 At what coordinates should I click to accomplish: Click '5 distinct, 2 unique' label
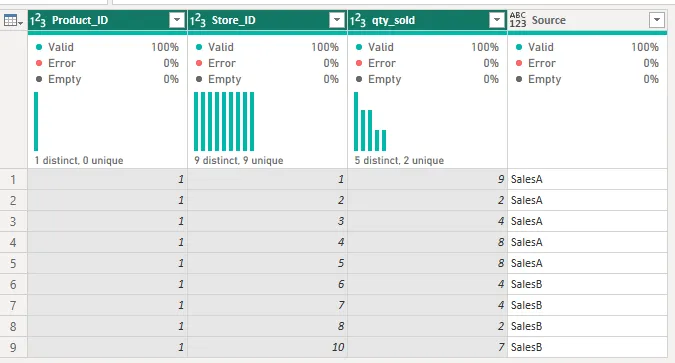pos(399,161)
